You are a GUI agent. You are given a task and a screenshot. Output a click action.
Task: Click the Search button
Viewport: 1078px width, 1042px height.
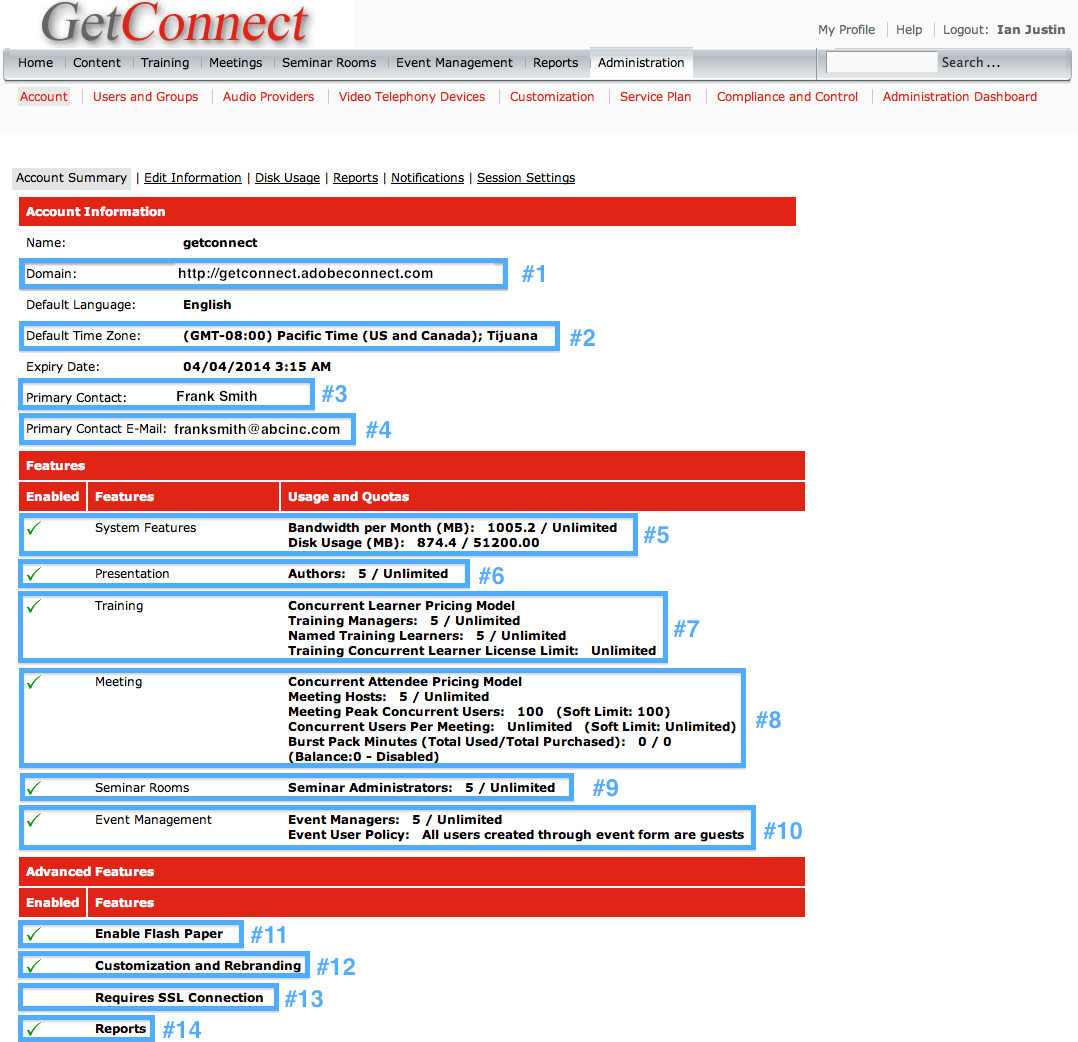[970, 63]
